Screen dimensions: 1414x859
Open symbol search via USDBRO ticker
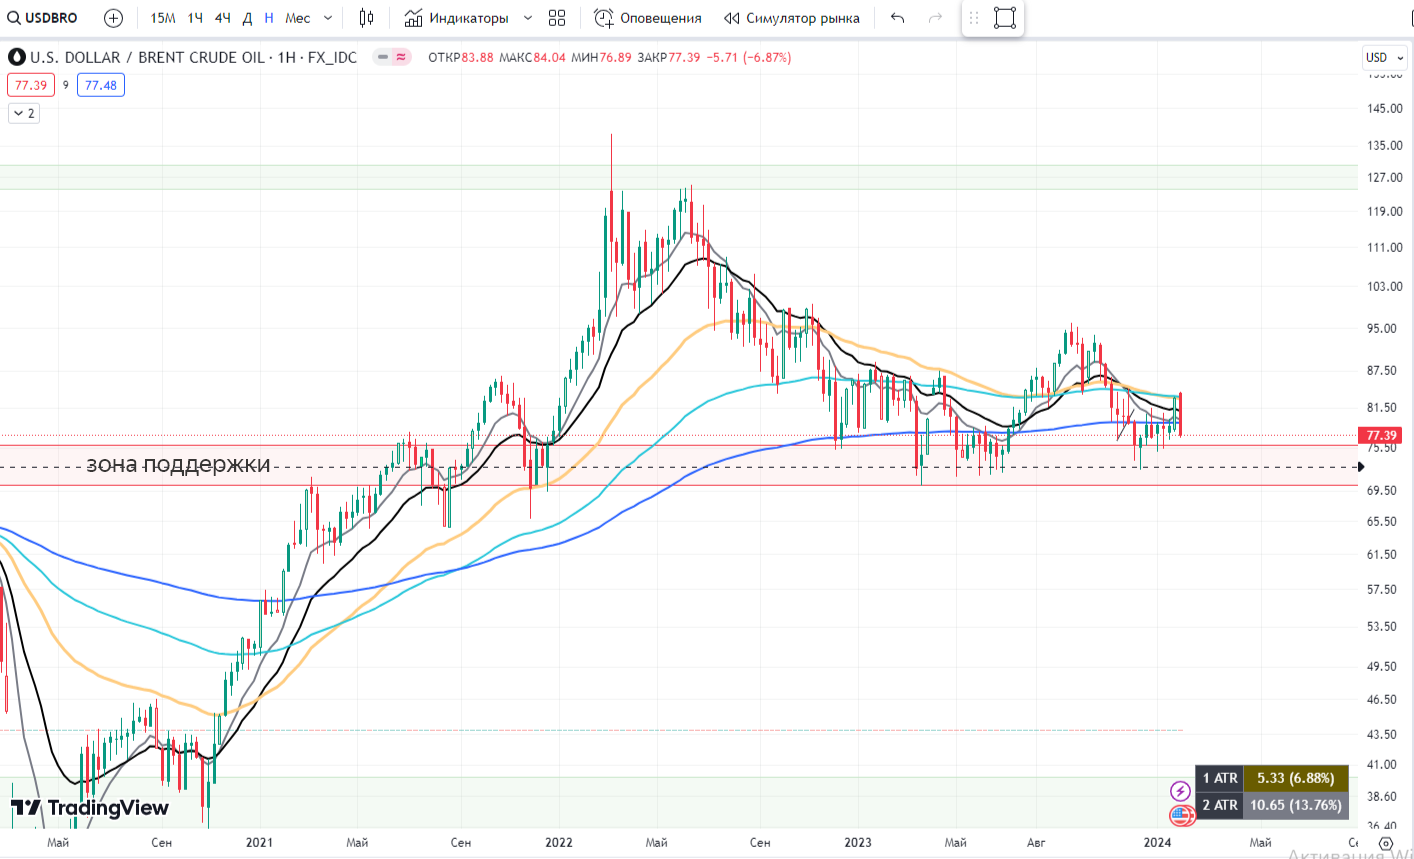point(43,18)
